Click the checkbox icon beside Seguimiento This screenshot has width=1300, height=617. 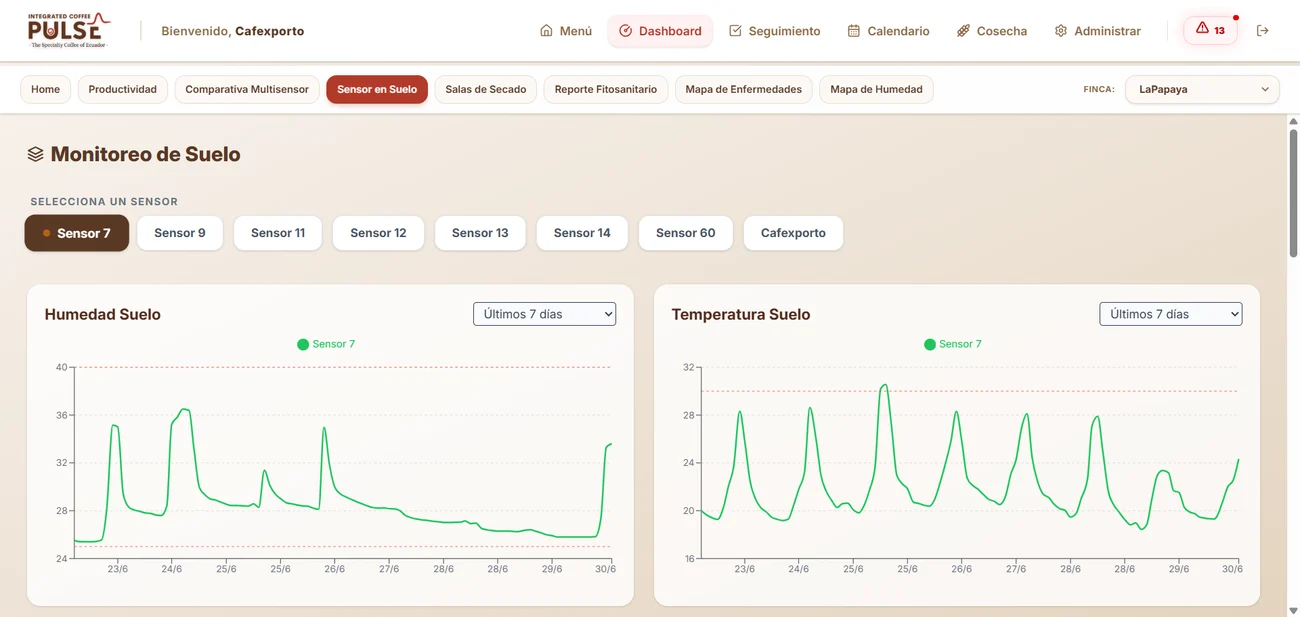click(x=735, y=31)
